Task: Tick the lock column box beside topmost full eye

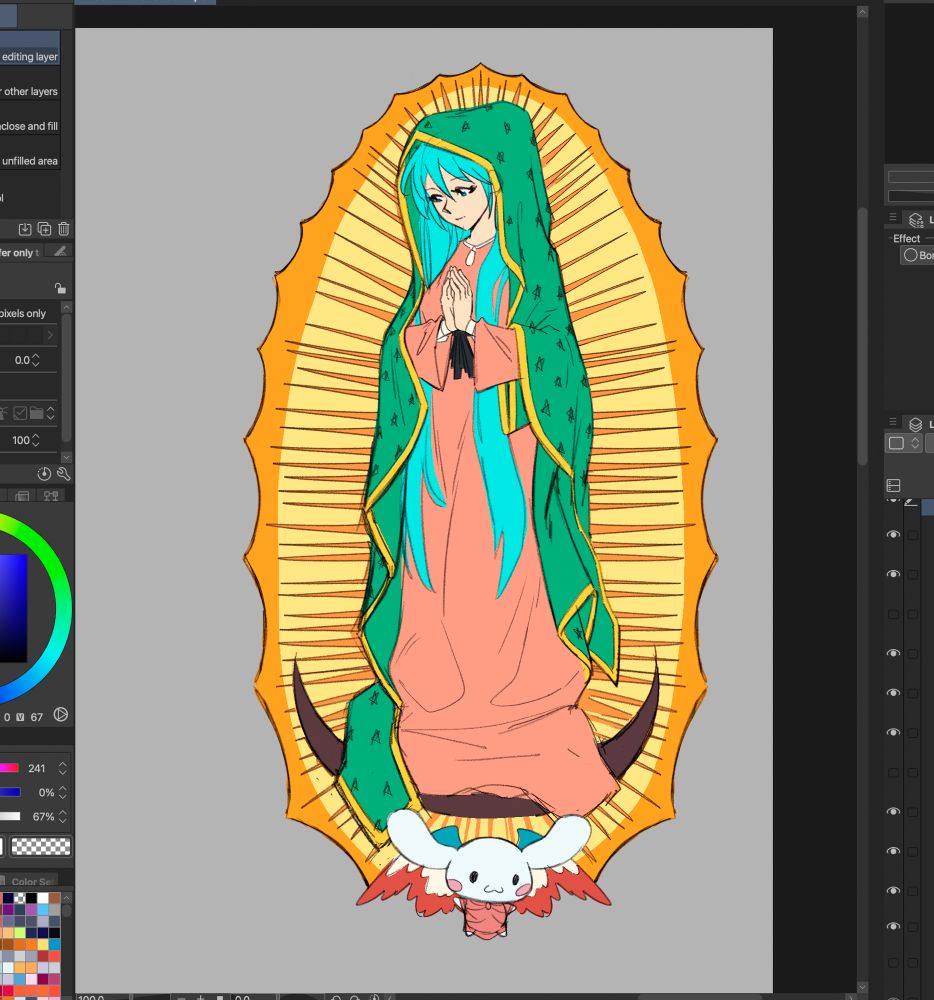Action: click(x=913, y=534)
